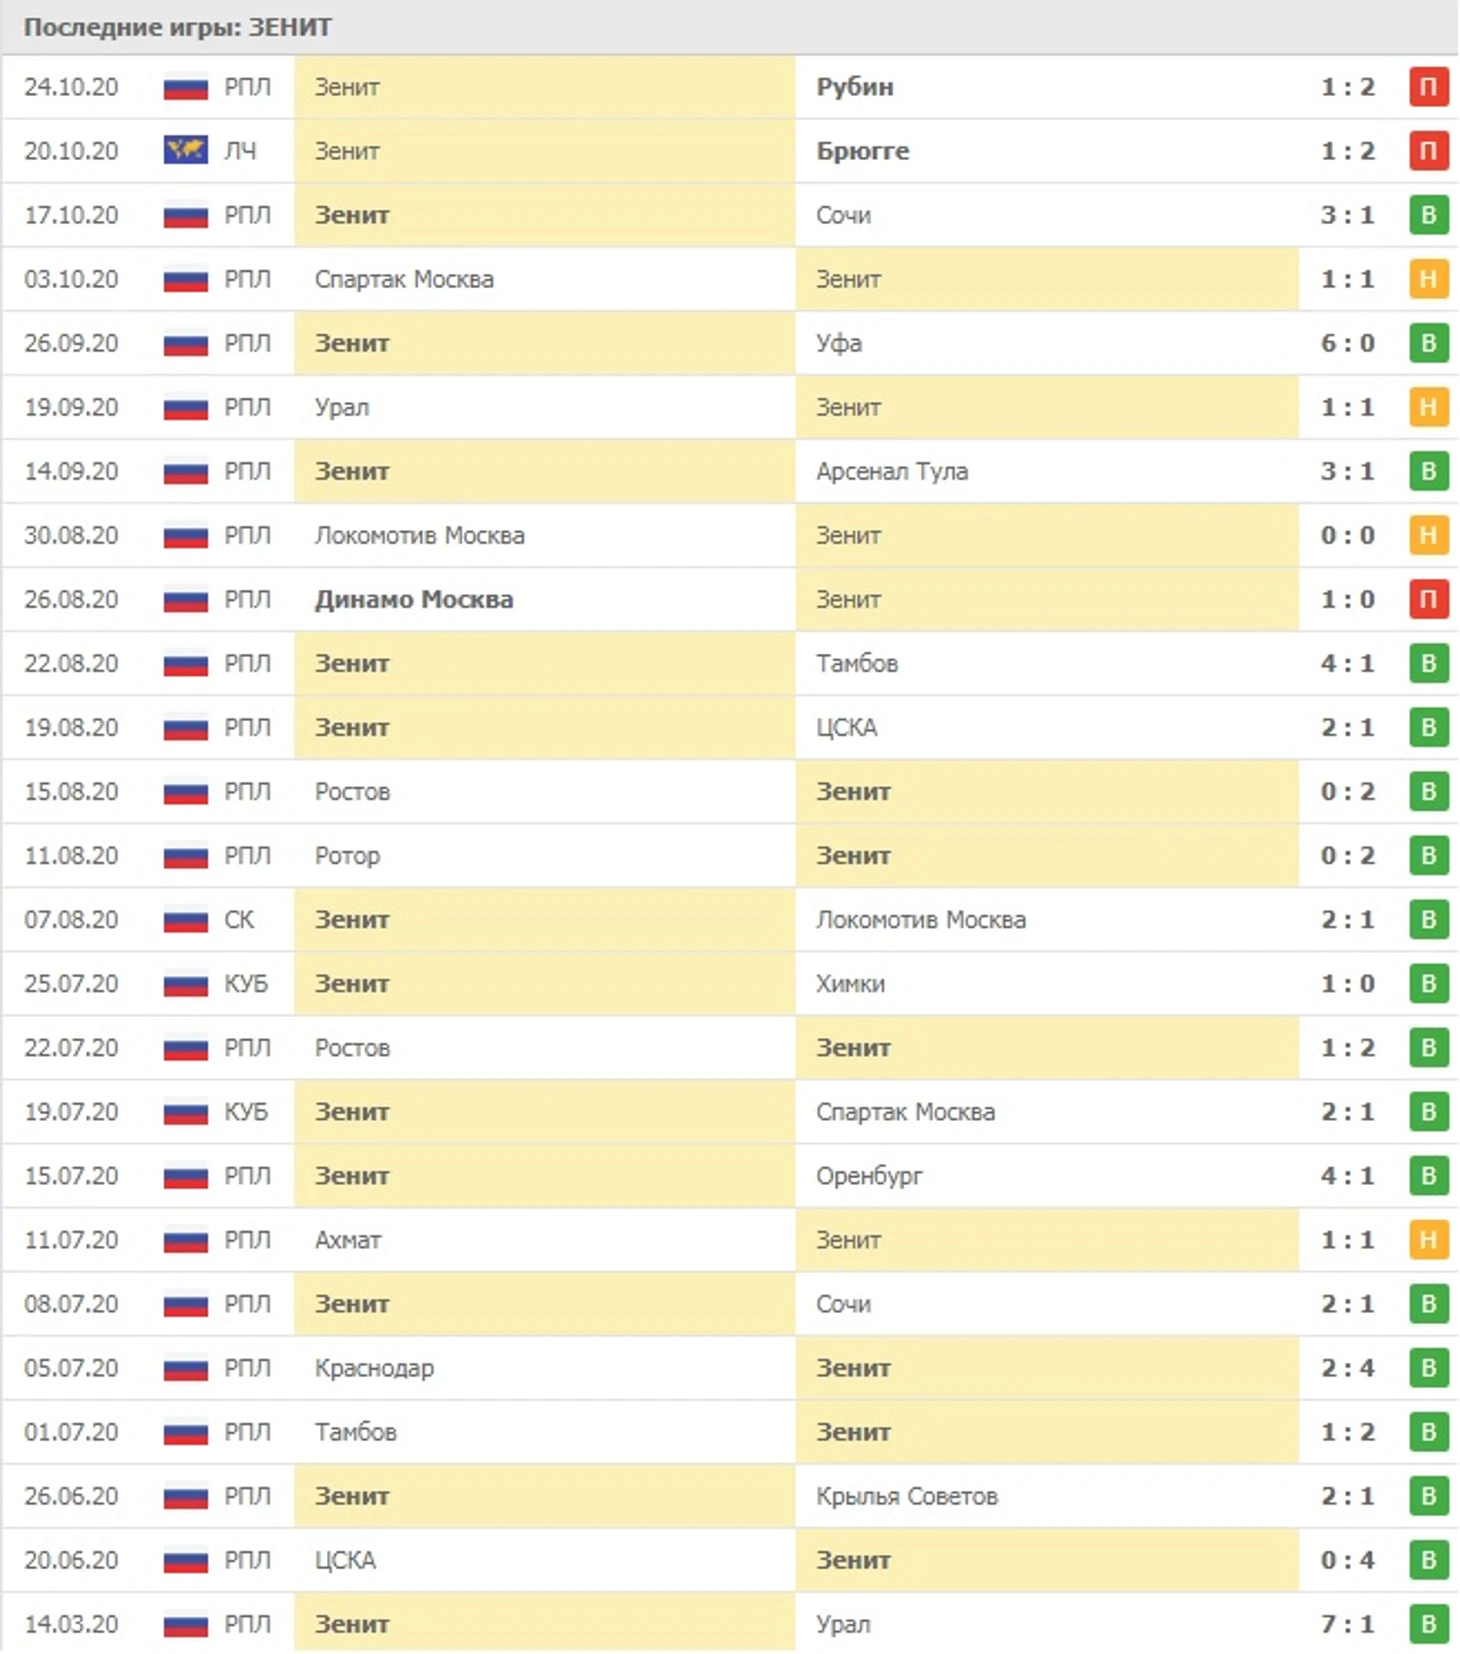This screenshot has height=1654, width=1460.
Task: Click the score 0 : 4
Action: click(x=1347, y=1559)
